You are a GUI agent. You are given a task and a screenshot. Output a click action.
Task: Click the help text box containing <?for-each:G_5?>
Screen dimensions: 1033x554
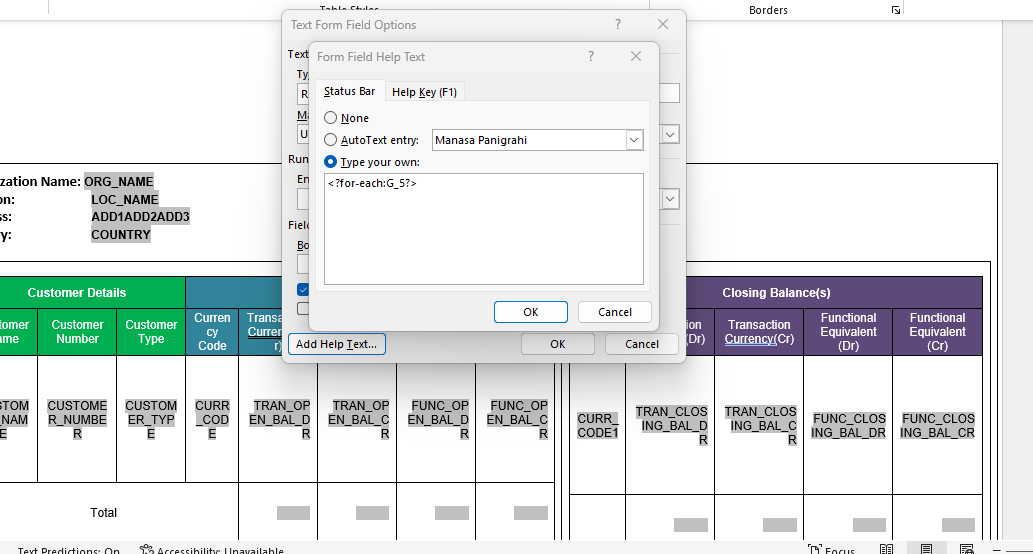click(484, 229)
